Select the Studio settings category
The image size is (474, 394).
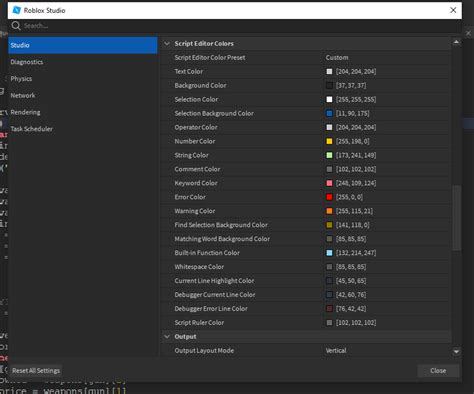click(x=83, y=45)
